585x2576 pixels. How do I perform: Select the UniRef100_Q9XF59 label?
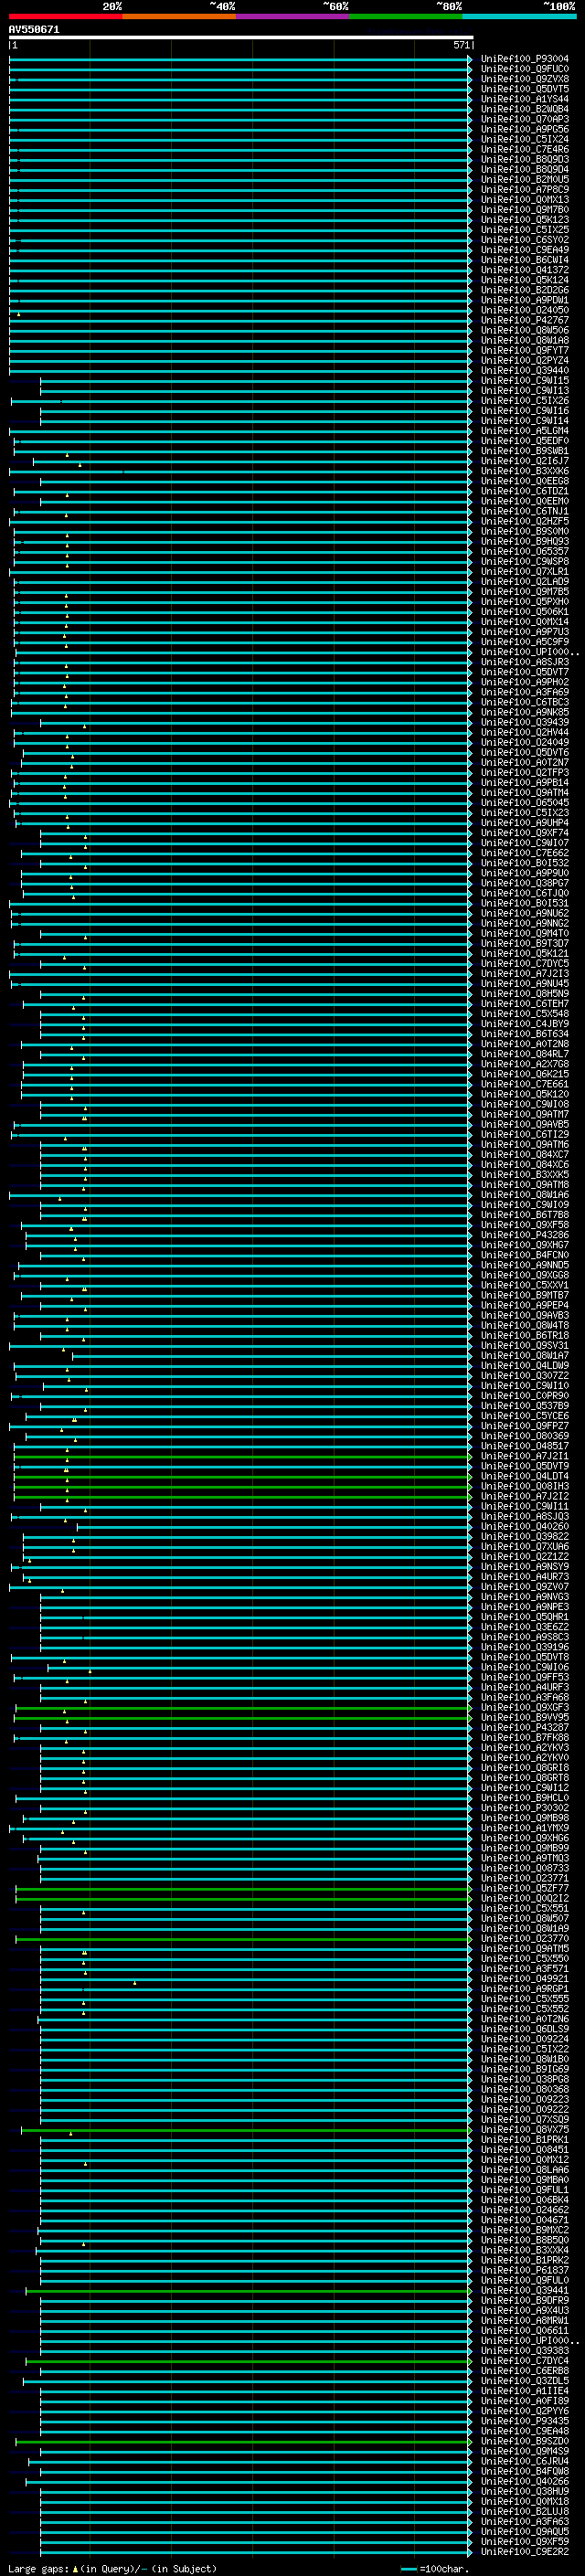[x=525, y=2543]
